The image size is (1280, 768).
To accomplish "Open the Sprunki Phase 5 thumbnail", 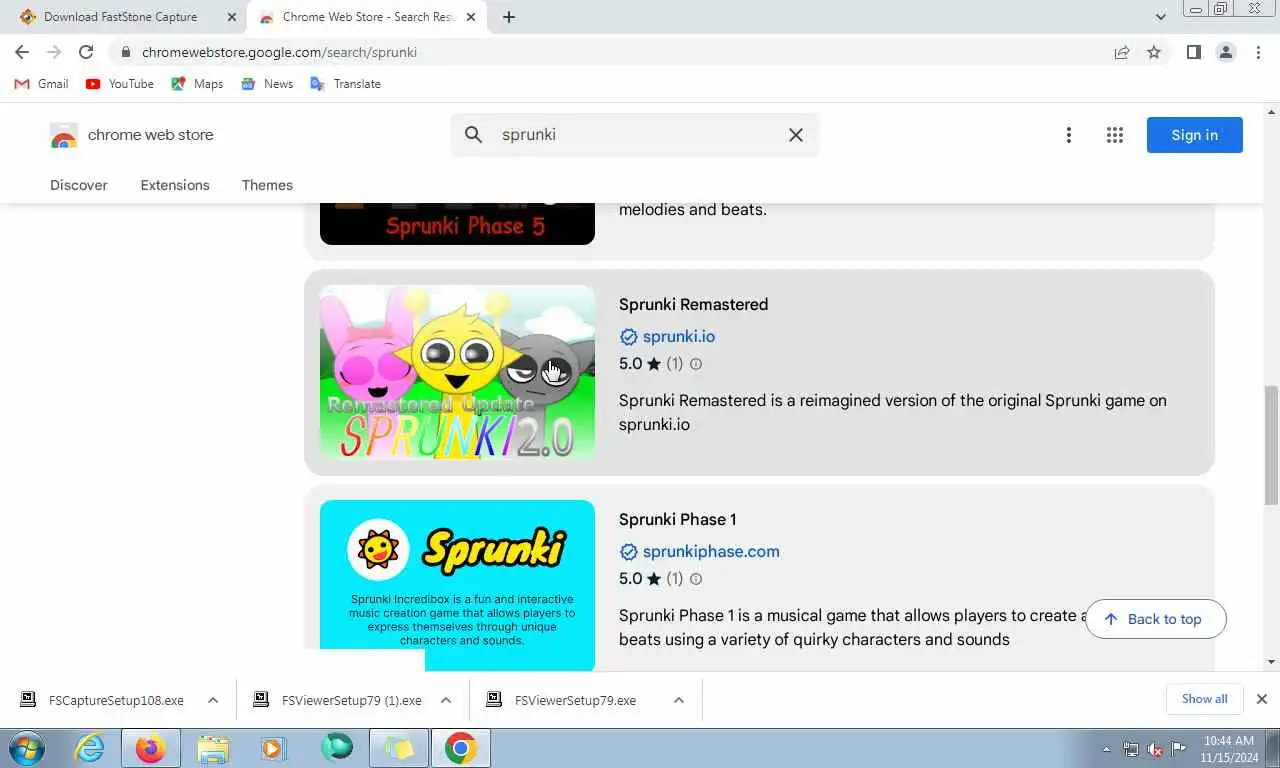I will point(457,224).
